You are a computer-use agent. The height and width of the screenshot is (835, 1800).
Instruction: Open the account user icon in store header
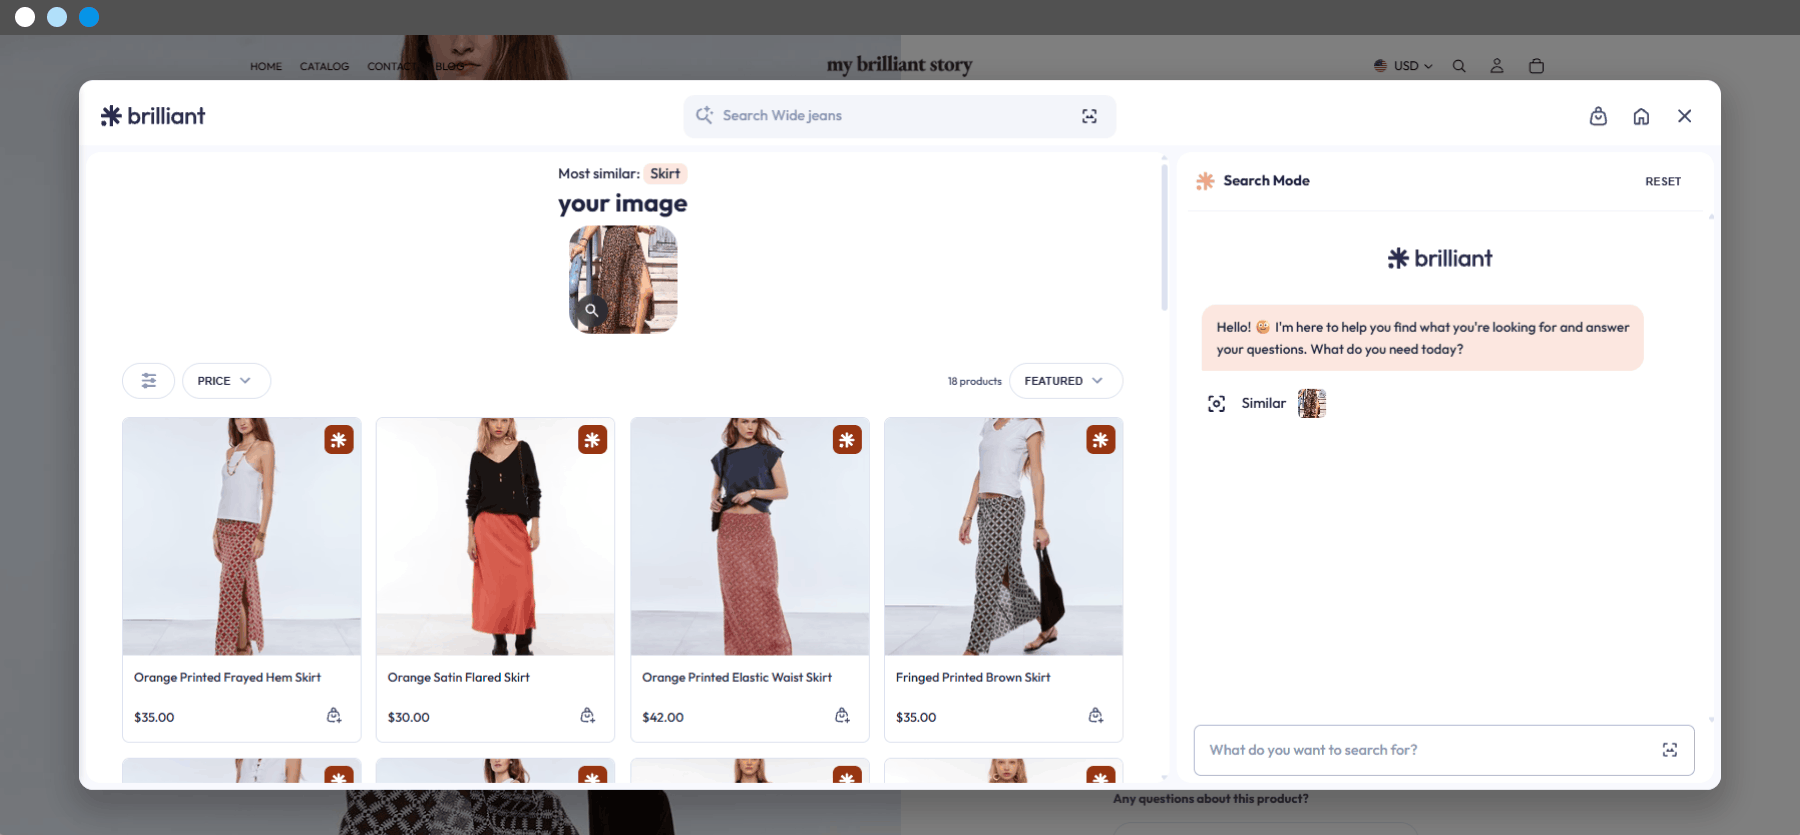pos(1497,66)
